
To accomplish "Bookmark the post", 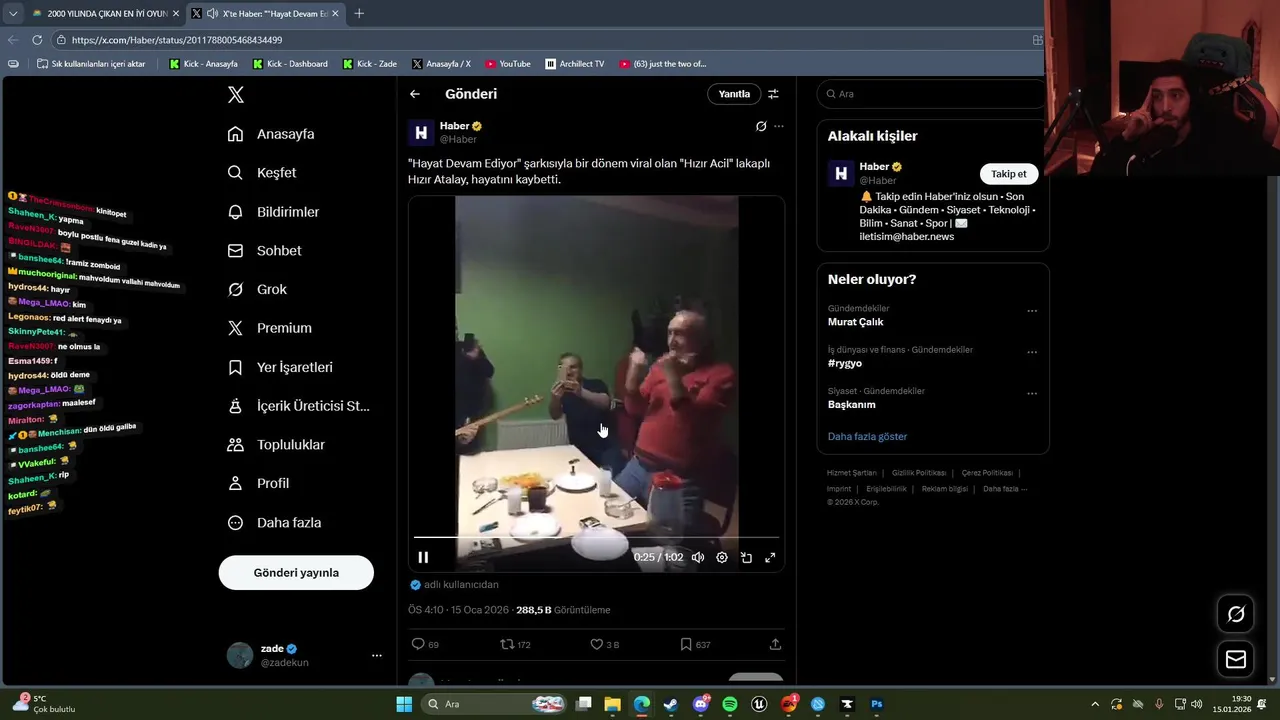I will [x=686, y=645].
